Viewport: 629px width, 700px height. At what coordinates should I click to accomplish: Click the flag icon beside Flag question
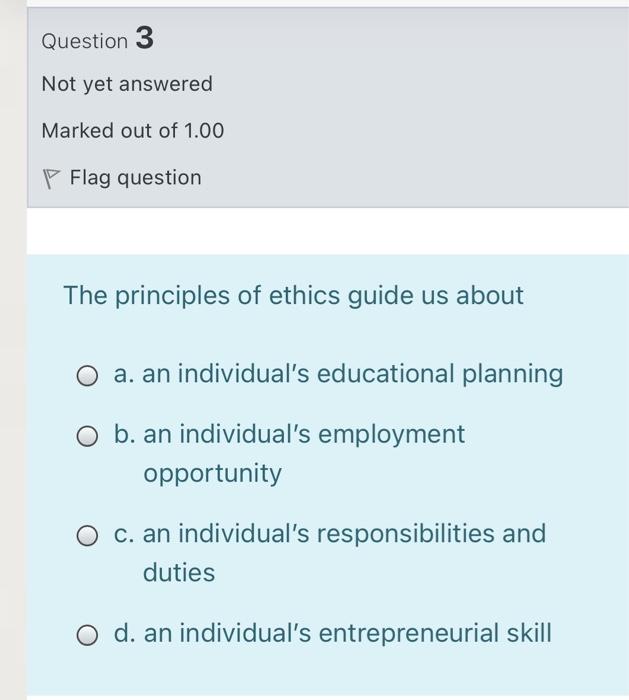click(51, 178)
